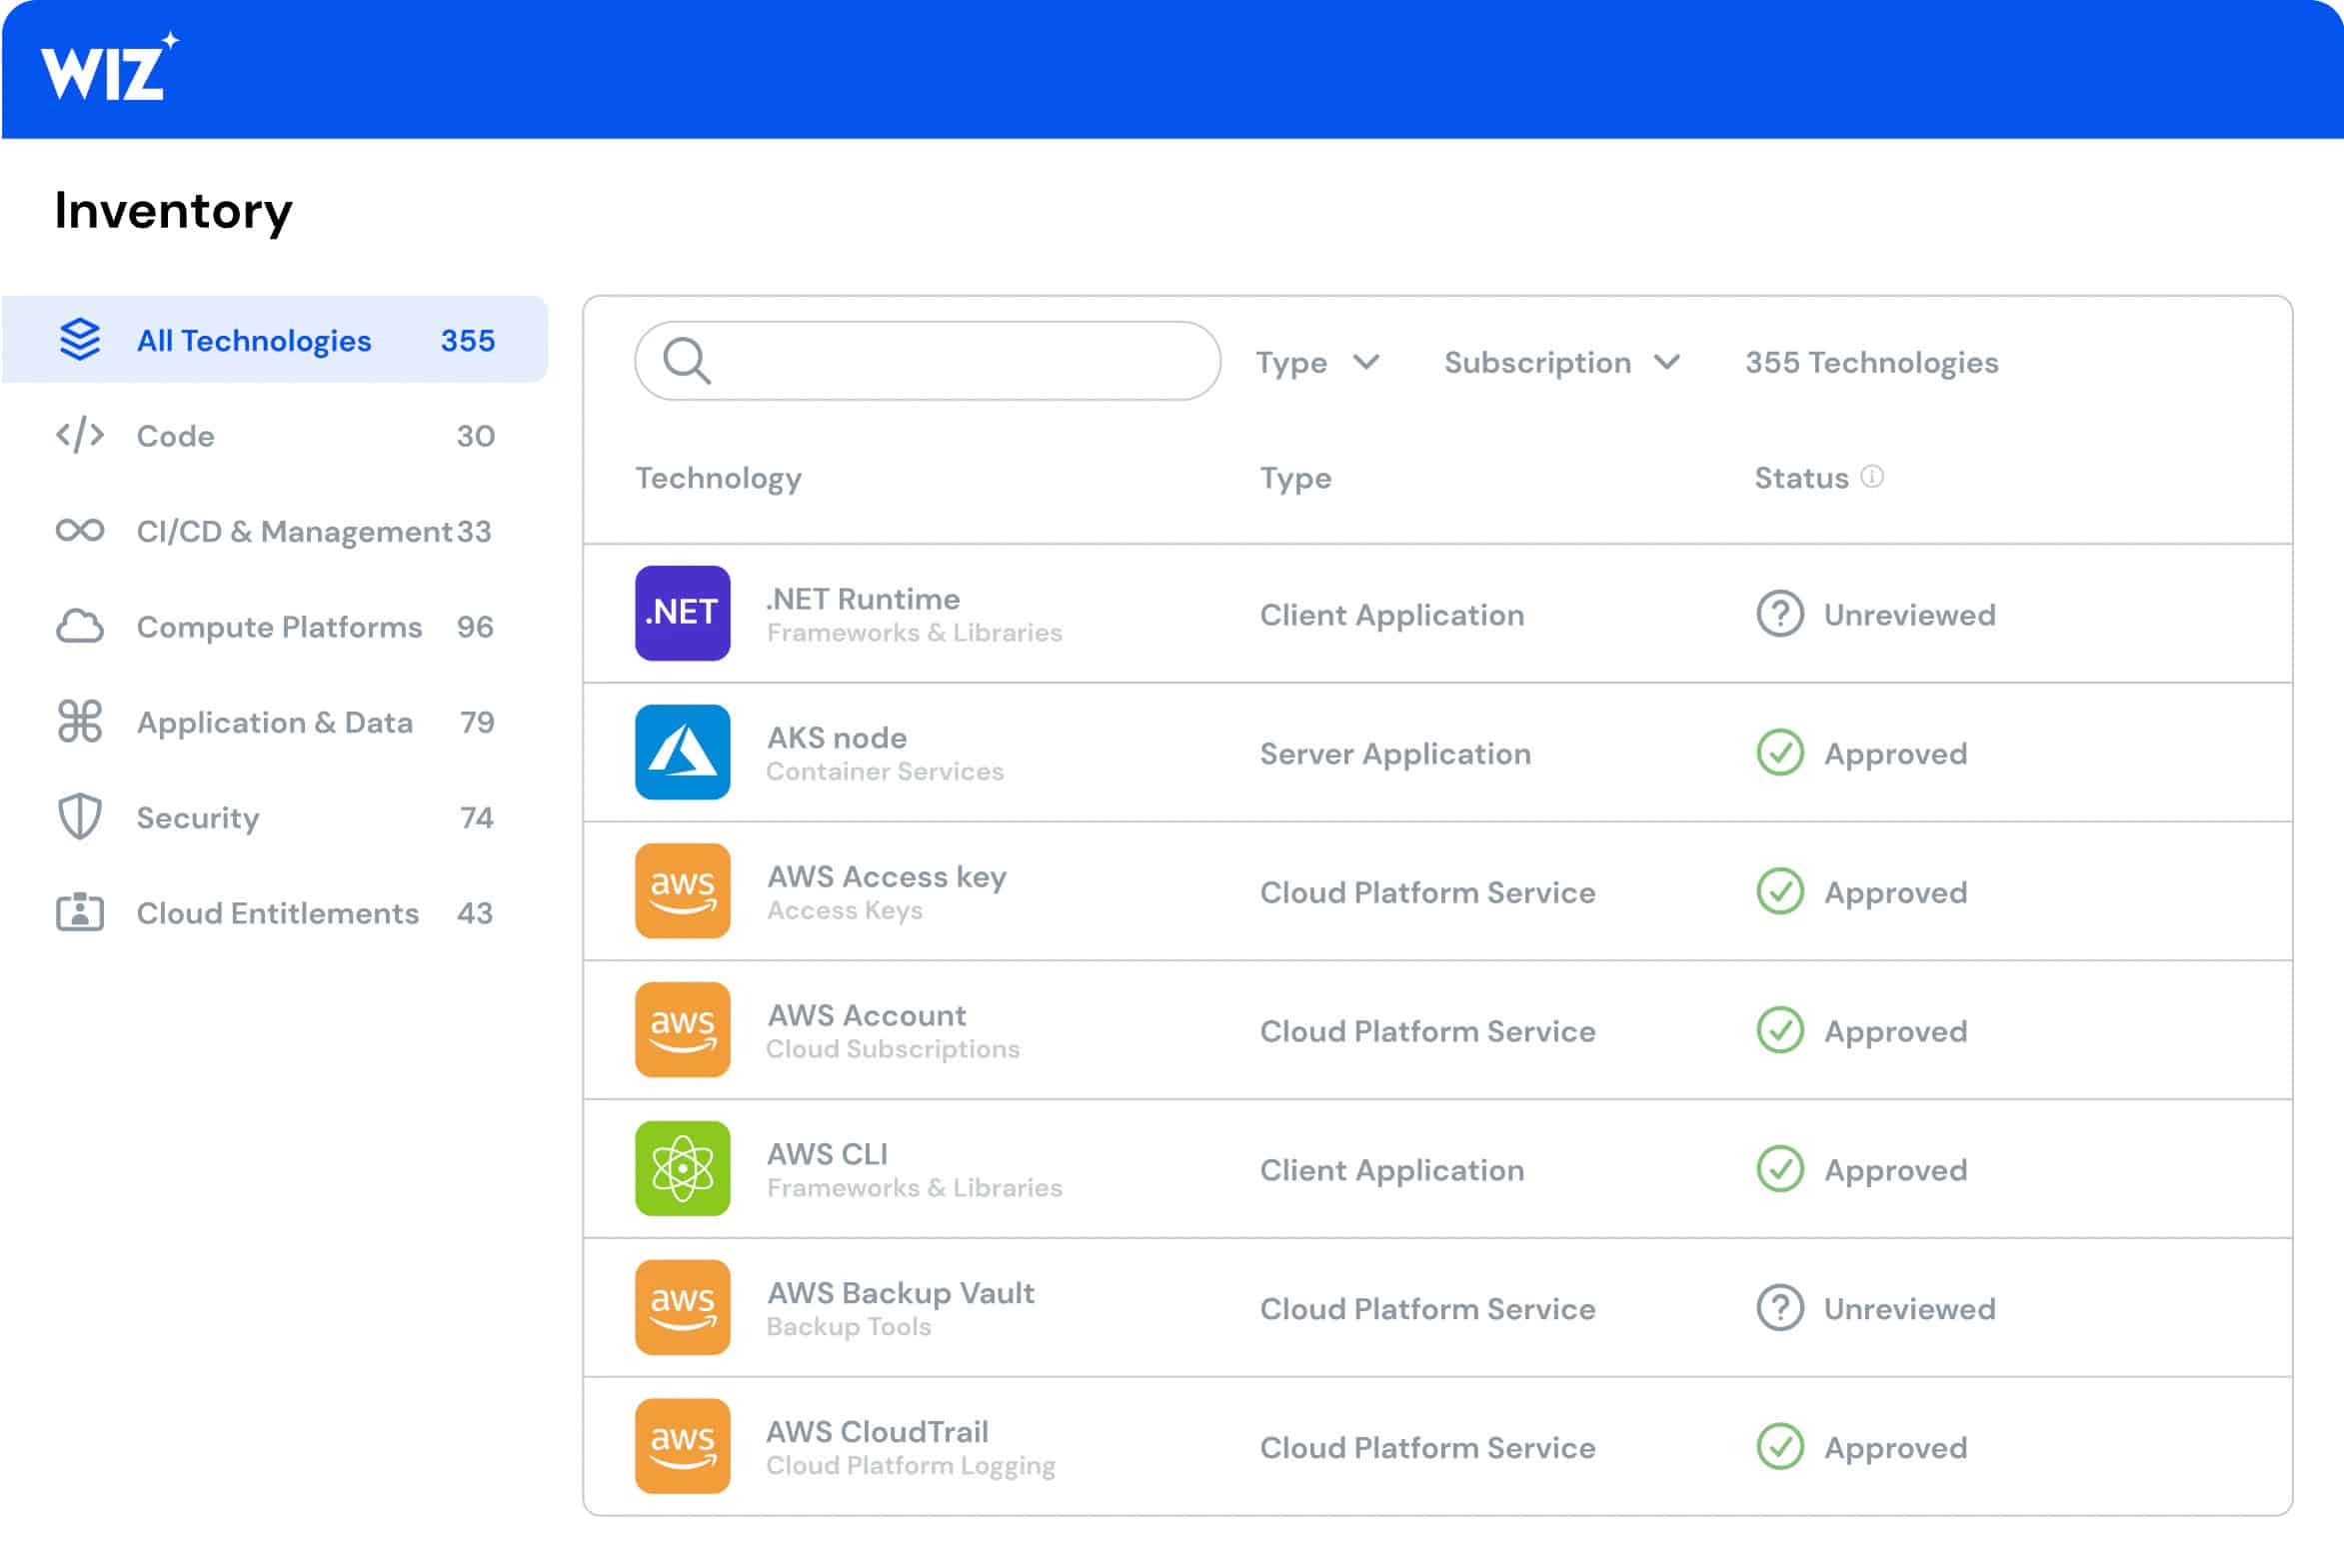The width and height of the screenshot is (2344, 1568).
Task: Click the AWS Account logo icon
Action: tap(683, 1030)
